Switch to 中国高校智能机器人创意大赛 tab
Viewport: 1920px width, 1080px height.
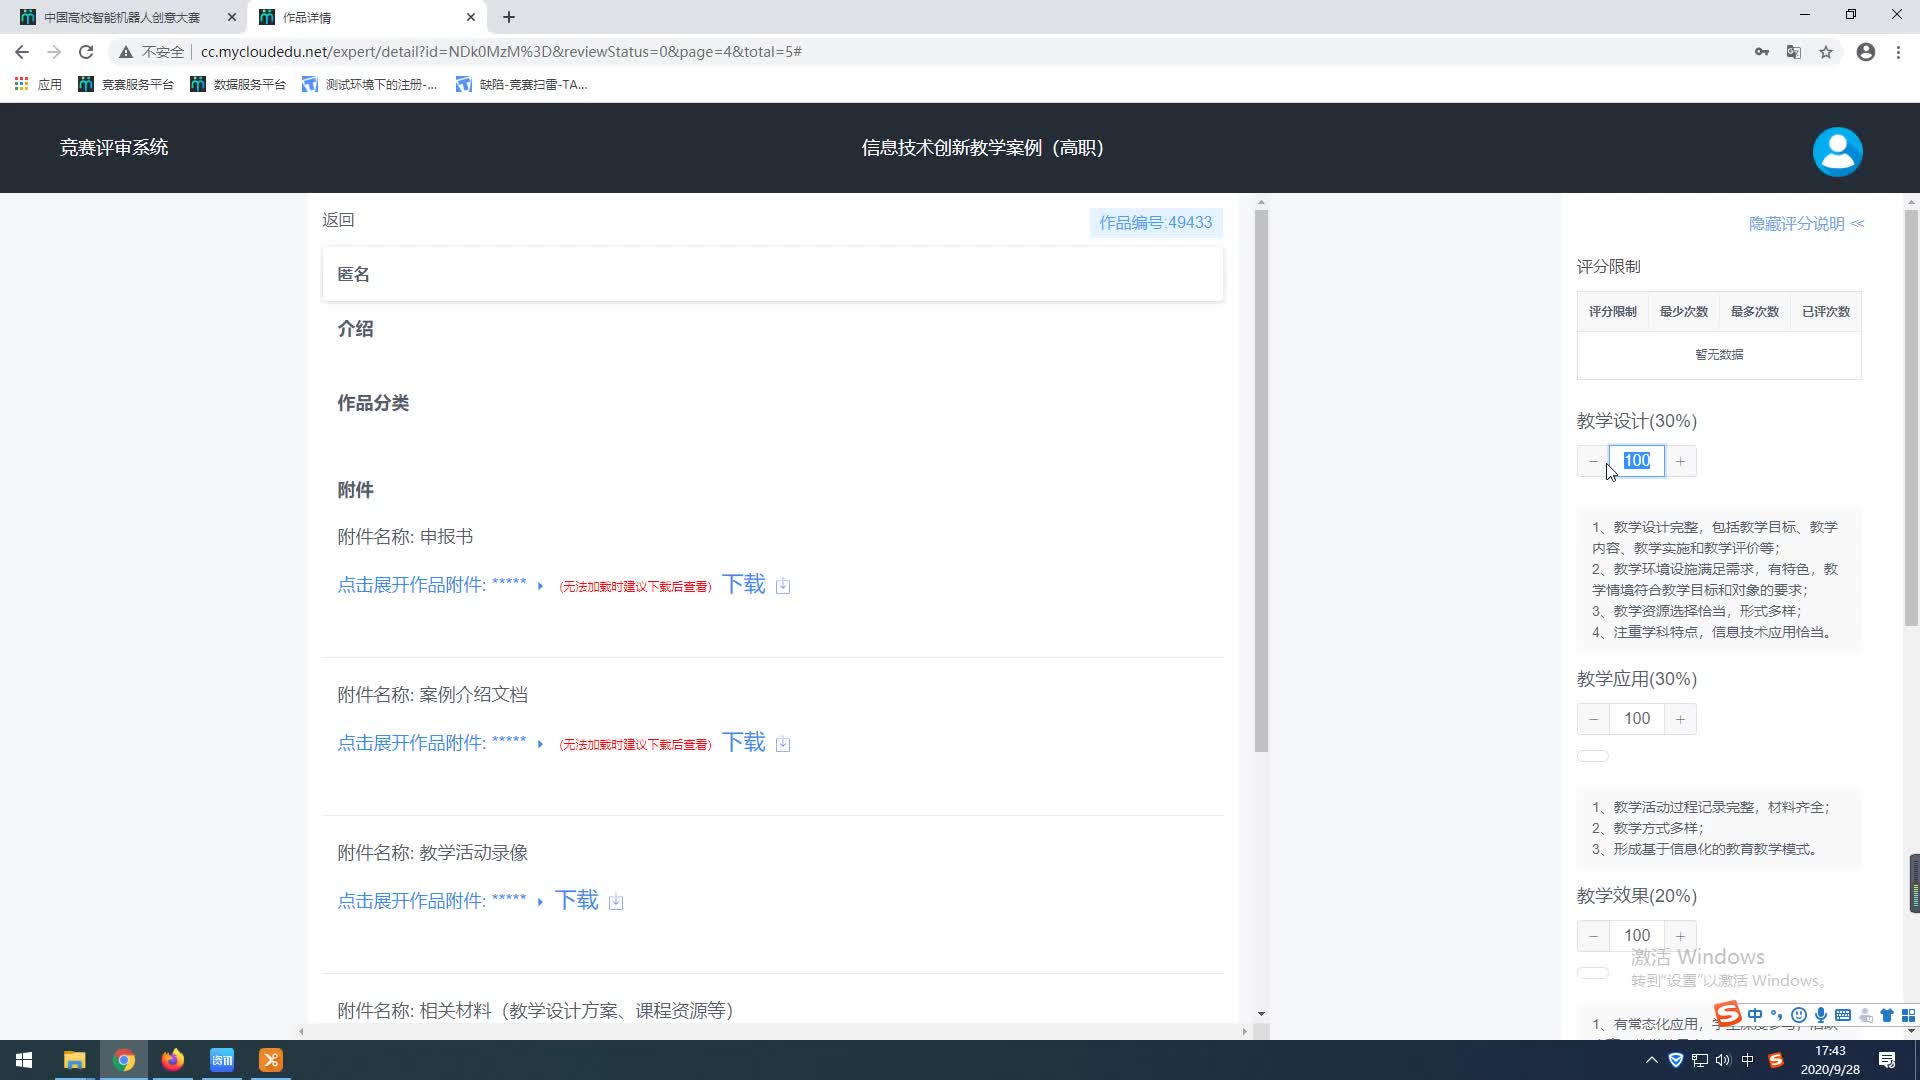(x=122, y=17)
